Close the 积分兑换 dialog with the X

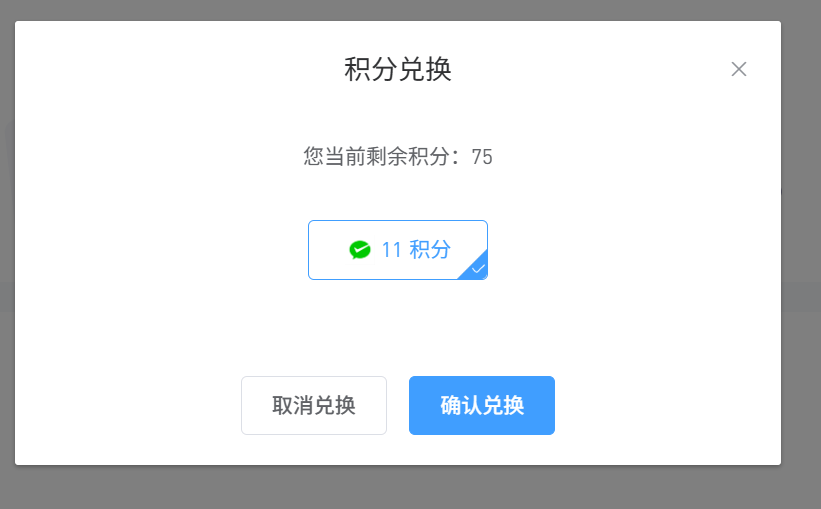[739, 69]
